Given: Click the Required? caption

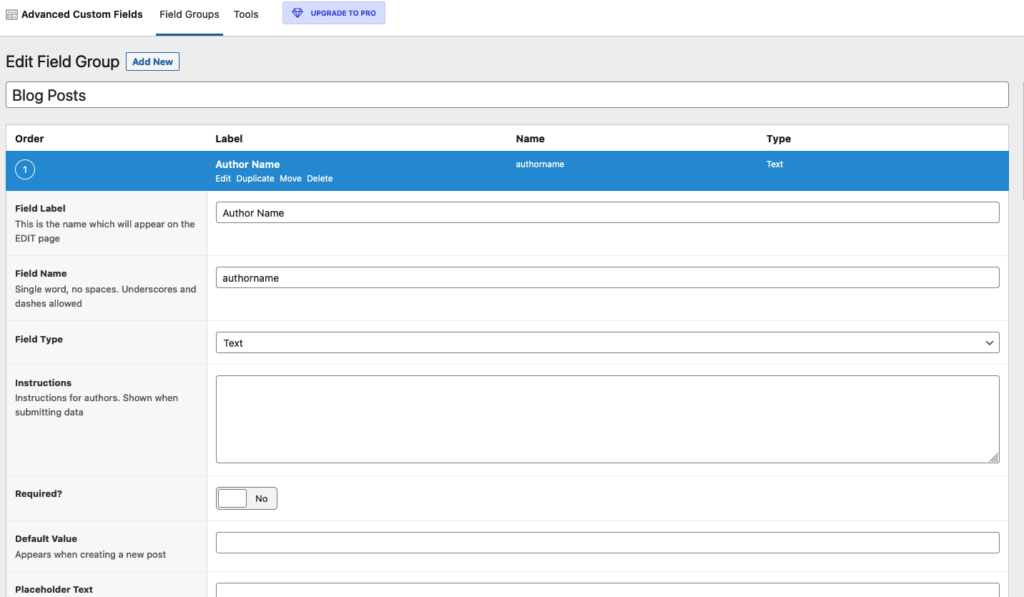Looking at the screenshot, I should click(x=39, y=494).
